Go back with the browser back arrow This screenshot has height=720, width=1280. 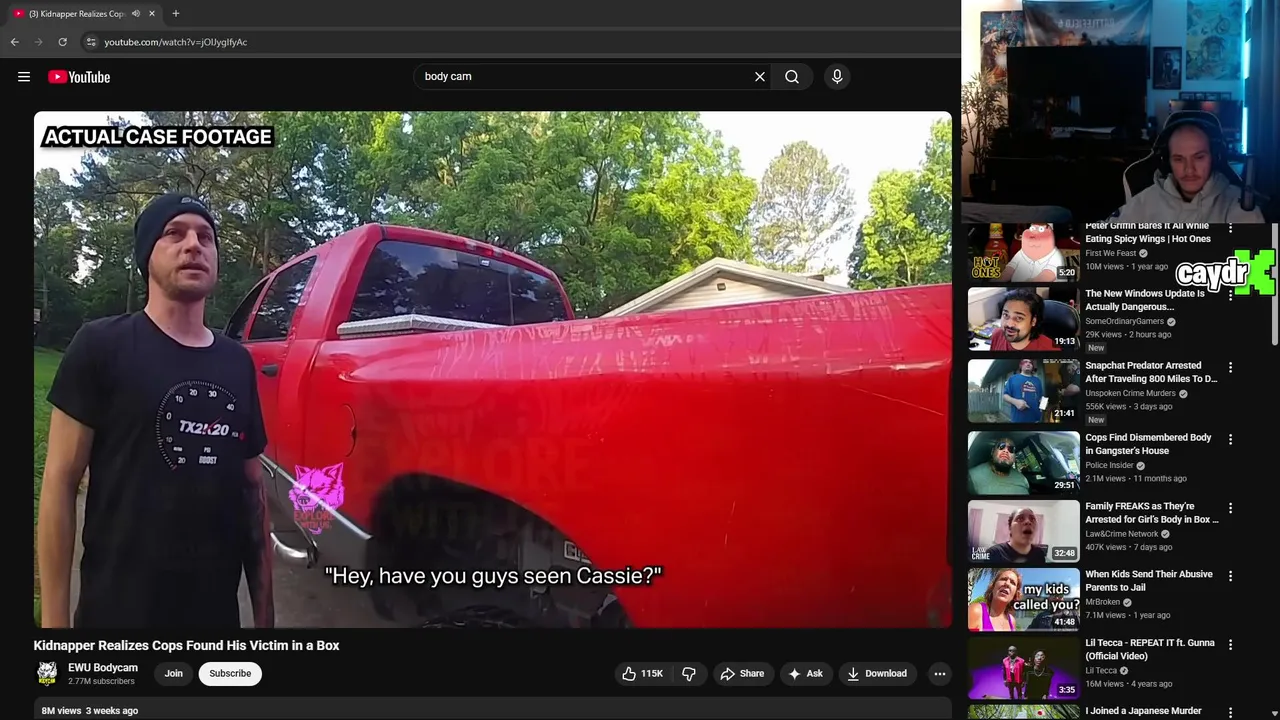tap(15, 42)
